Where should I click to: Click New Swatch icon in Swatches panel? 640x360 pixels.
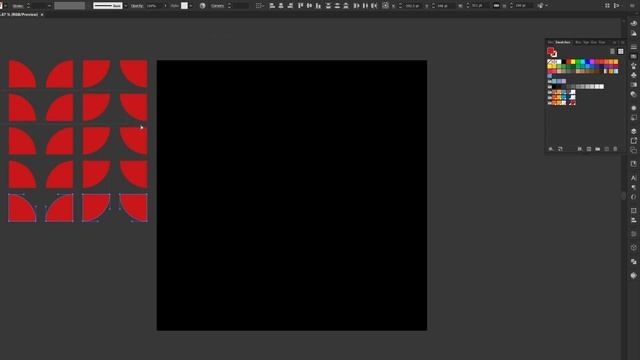click(607, 149)
